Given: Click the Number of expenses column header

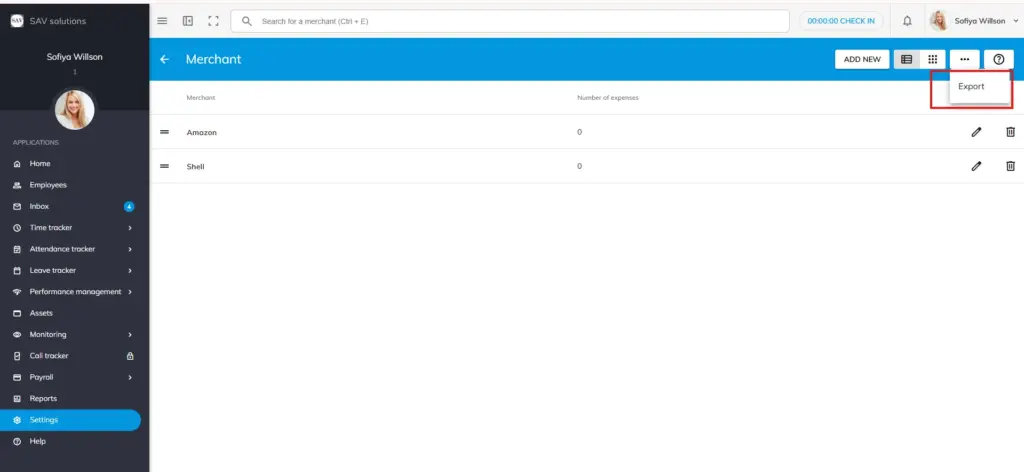Looking at the screenshot, I should click(x=607, y=98).
